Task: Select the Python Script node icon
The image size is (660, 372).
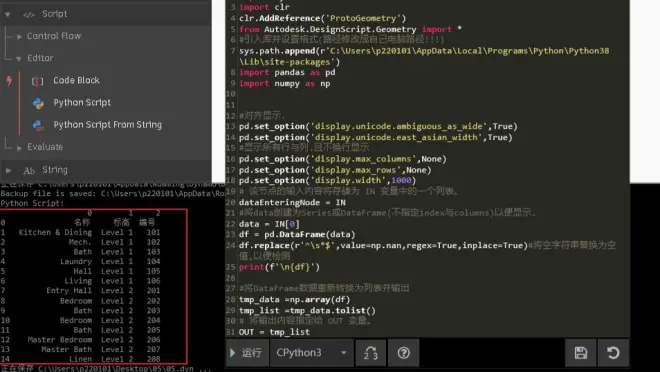Action: 38,103
